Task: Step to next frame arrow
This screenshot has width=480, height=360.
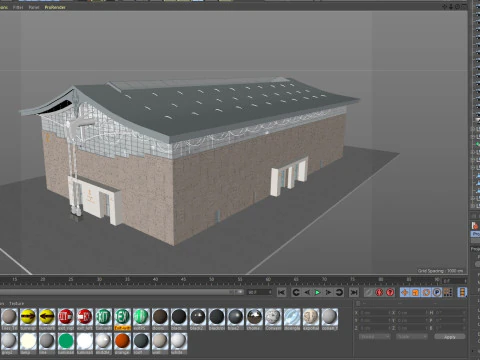Action: (328, 292)
